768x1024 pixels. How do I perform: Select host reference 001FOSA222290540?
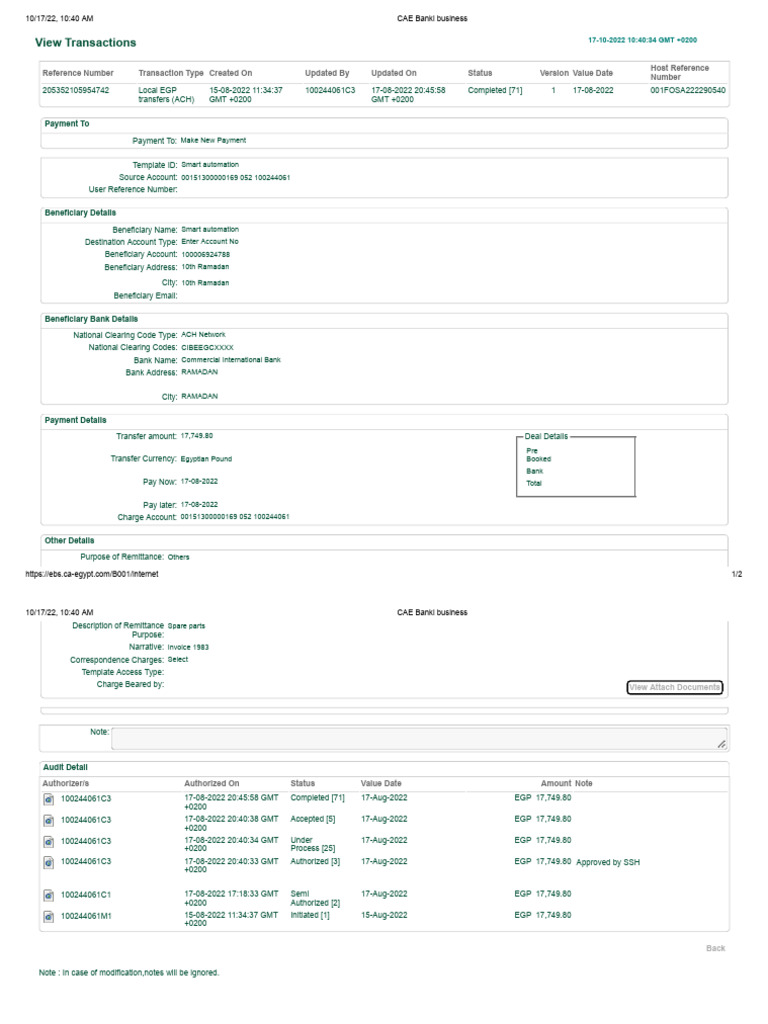(x=688, y=90)
